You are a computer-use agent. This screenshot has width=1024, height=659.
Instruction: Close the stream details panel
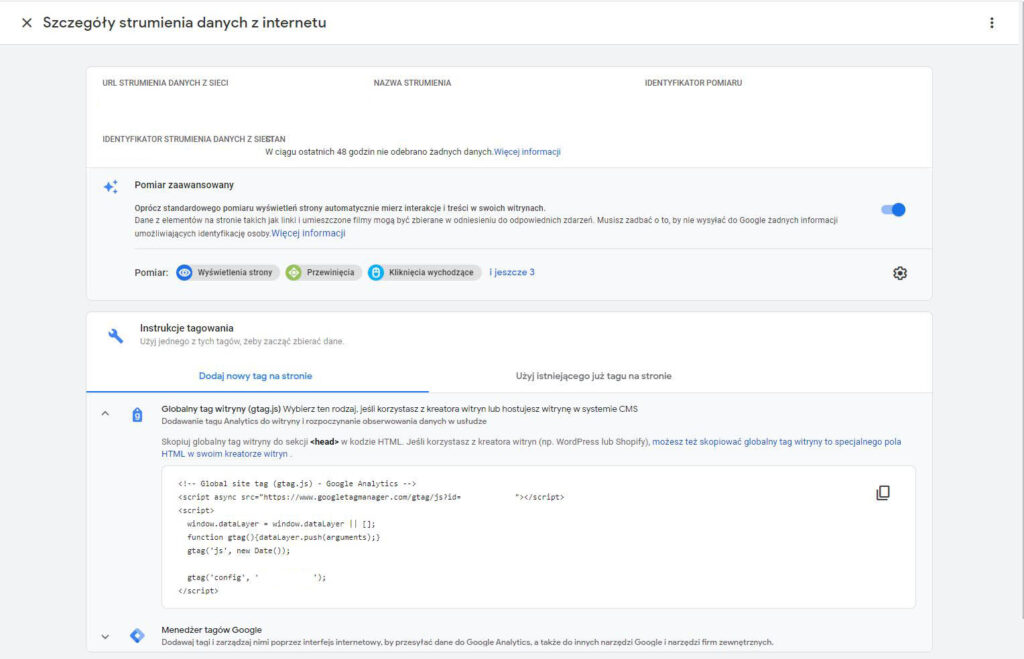point(27,23)
